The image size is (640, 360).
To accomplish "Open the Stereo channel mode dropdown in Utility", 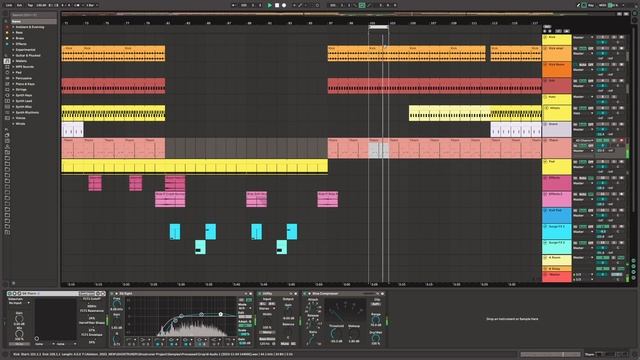I will click(x=267, y=309).
